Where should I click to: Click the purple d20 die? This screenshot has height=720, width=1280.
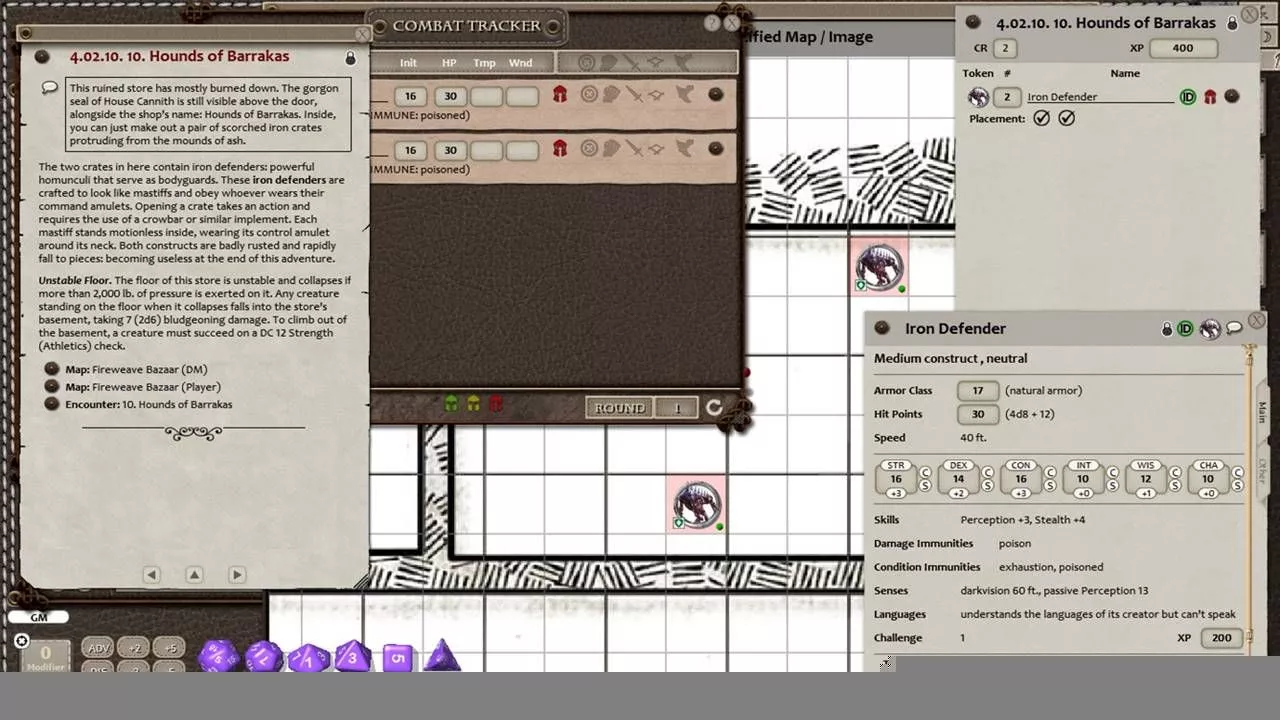(x=217, y=657)
